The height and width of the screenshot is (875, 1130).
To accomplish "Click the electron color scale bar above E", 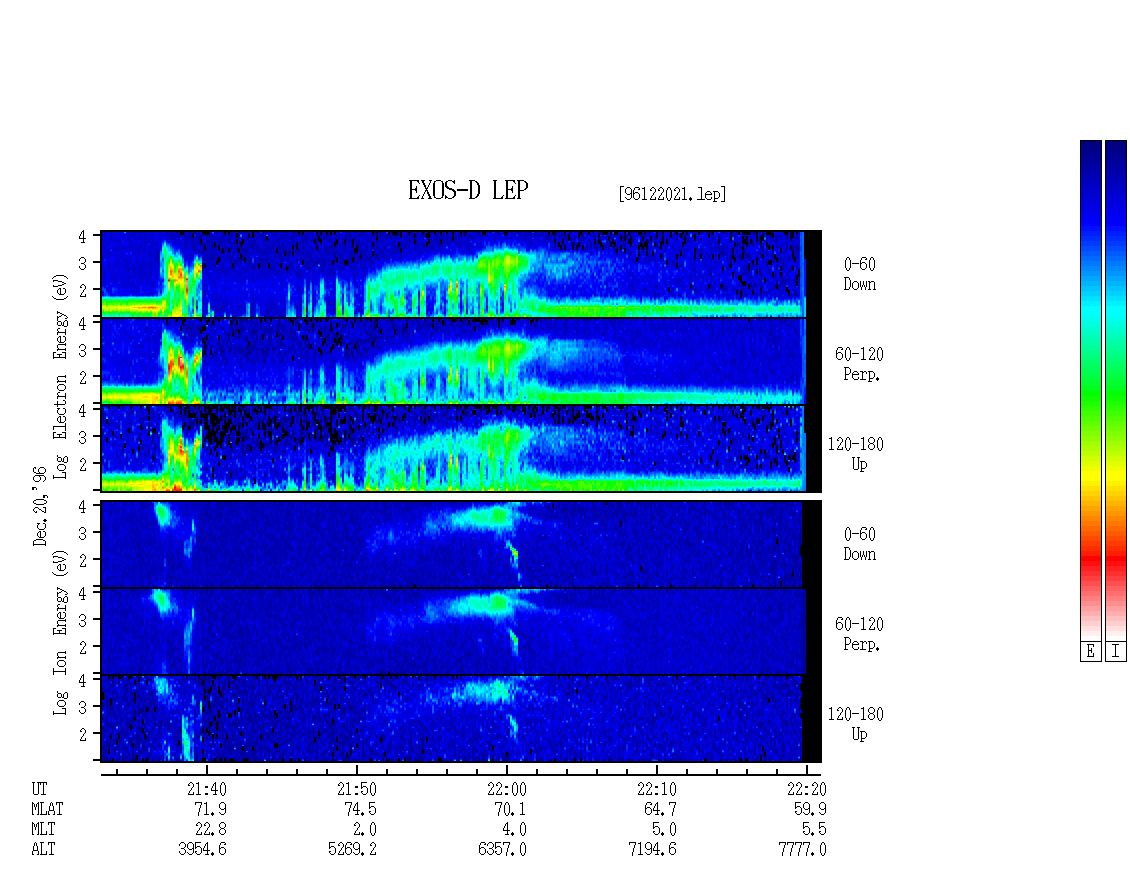I will click(x=1090, y=390).
